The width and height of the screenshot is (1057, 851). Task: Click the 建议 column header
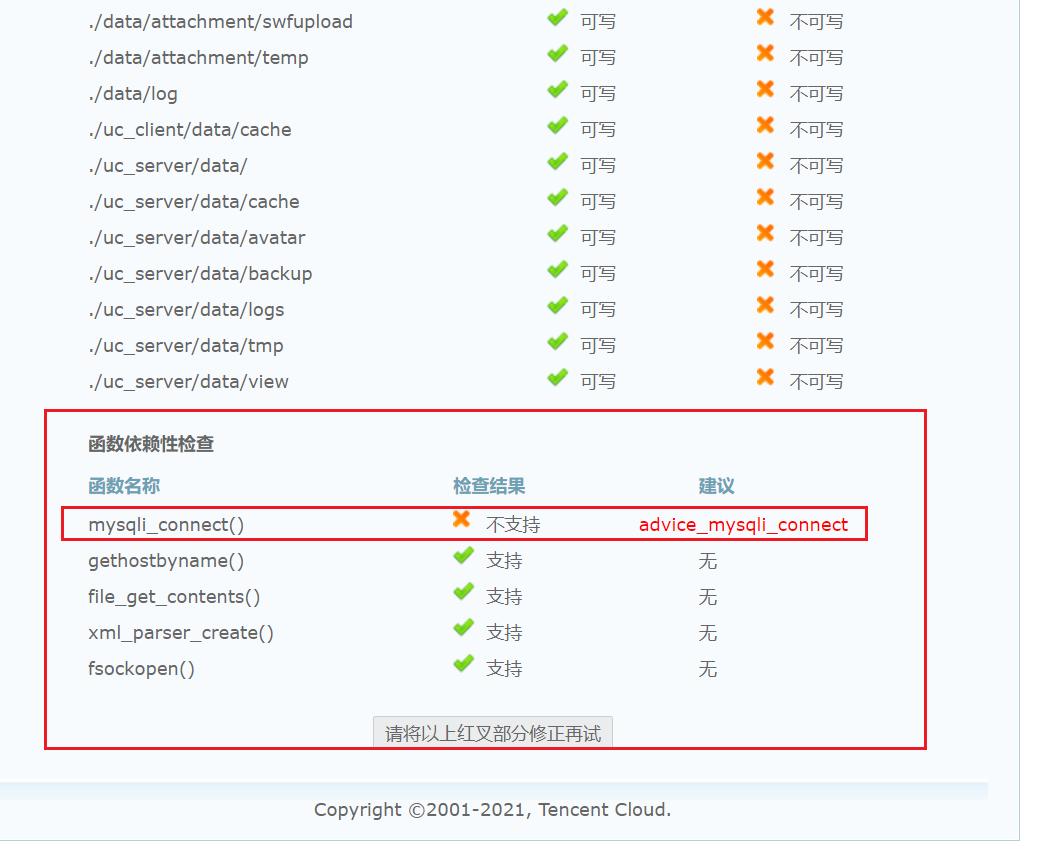click(716, 486)
